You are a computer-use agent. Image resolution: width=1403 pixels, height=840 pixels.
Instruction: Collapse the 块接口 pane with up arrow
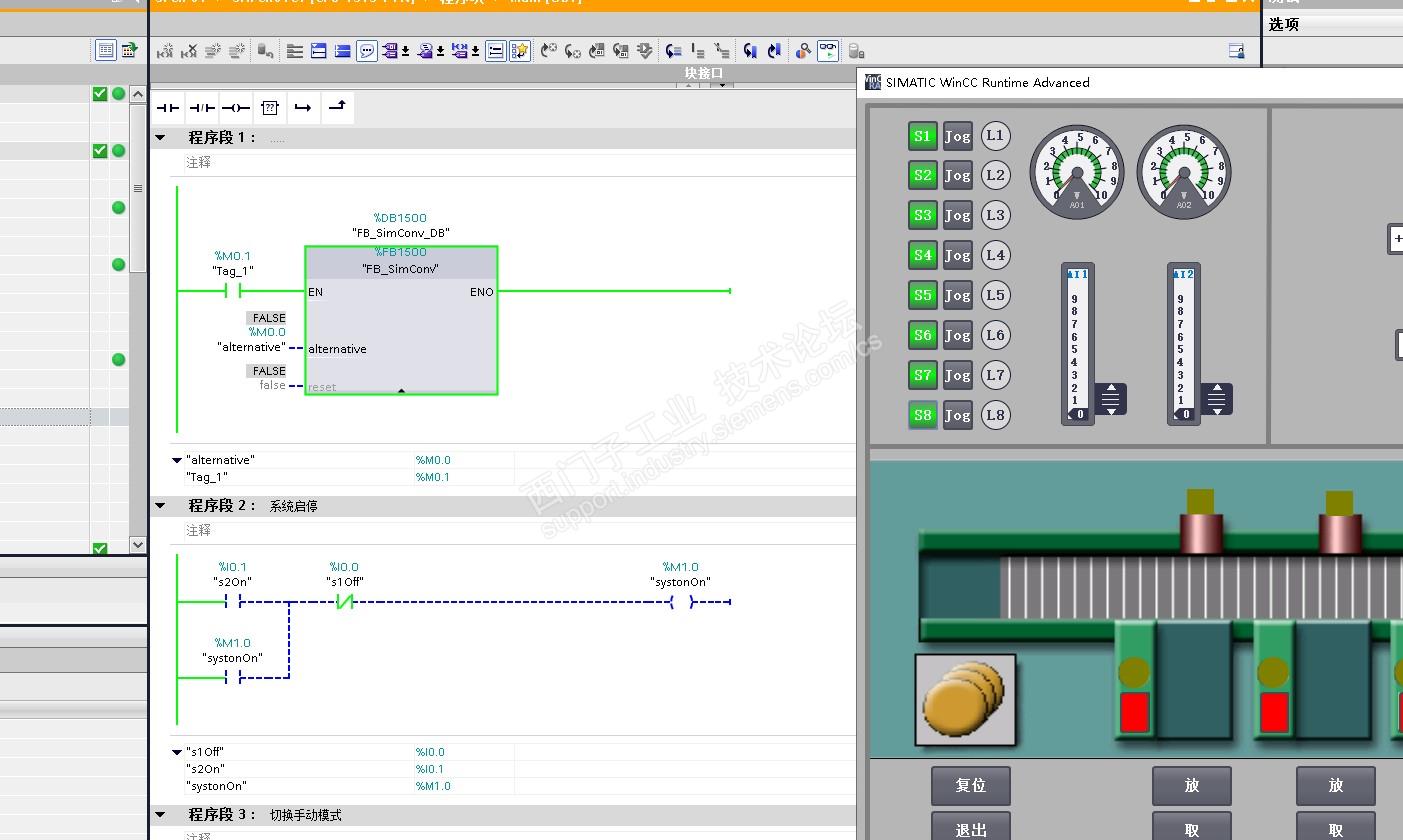point(688,85)
